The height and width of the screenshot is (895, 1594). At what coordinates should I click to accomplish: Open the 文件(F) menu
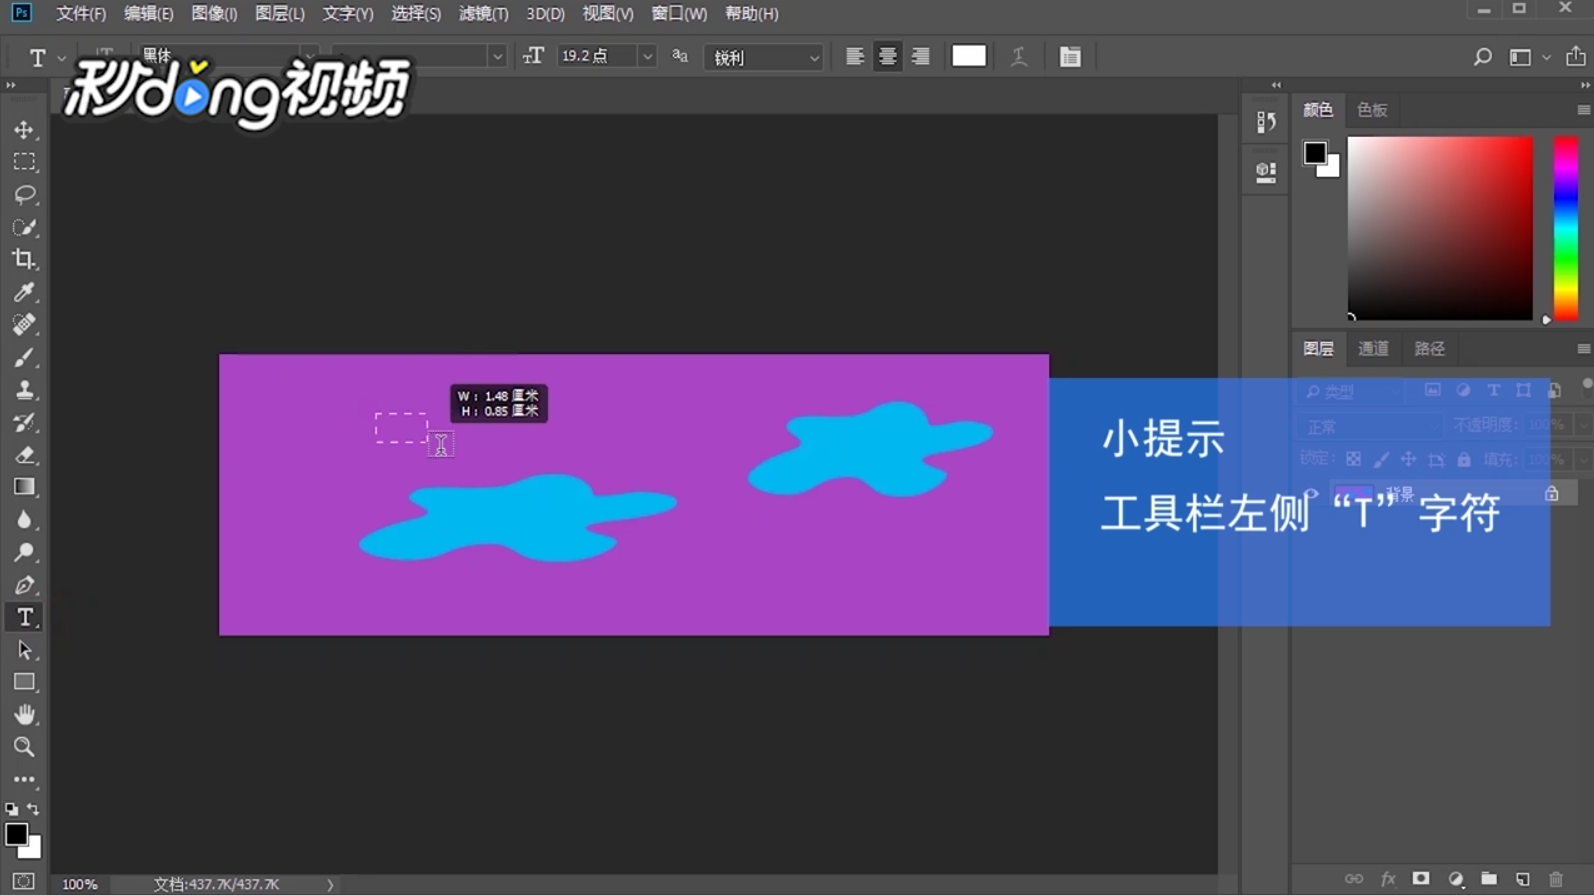tap(80, 14)
